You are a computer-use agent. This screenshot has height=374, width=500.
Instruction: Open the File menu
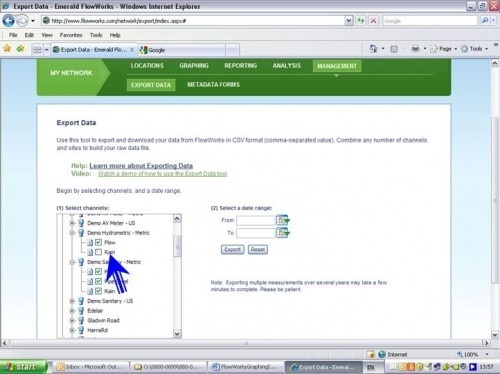(x=13, y=35)
